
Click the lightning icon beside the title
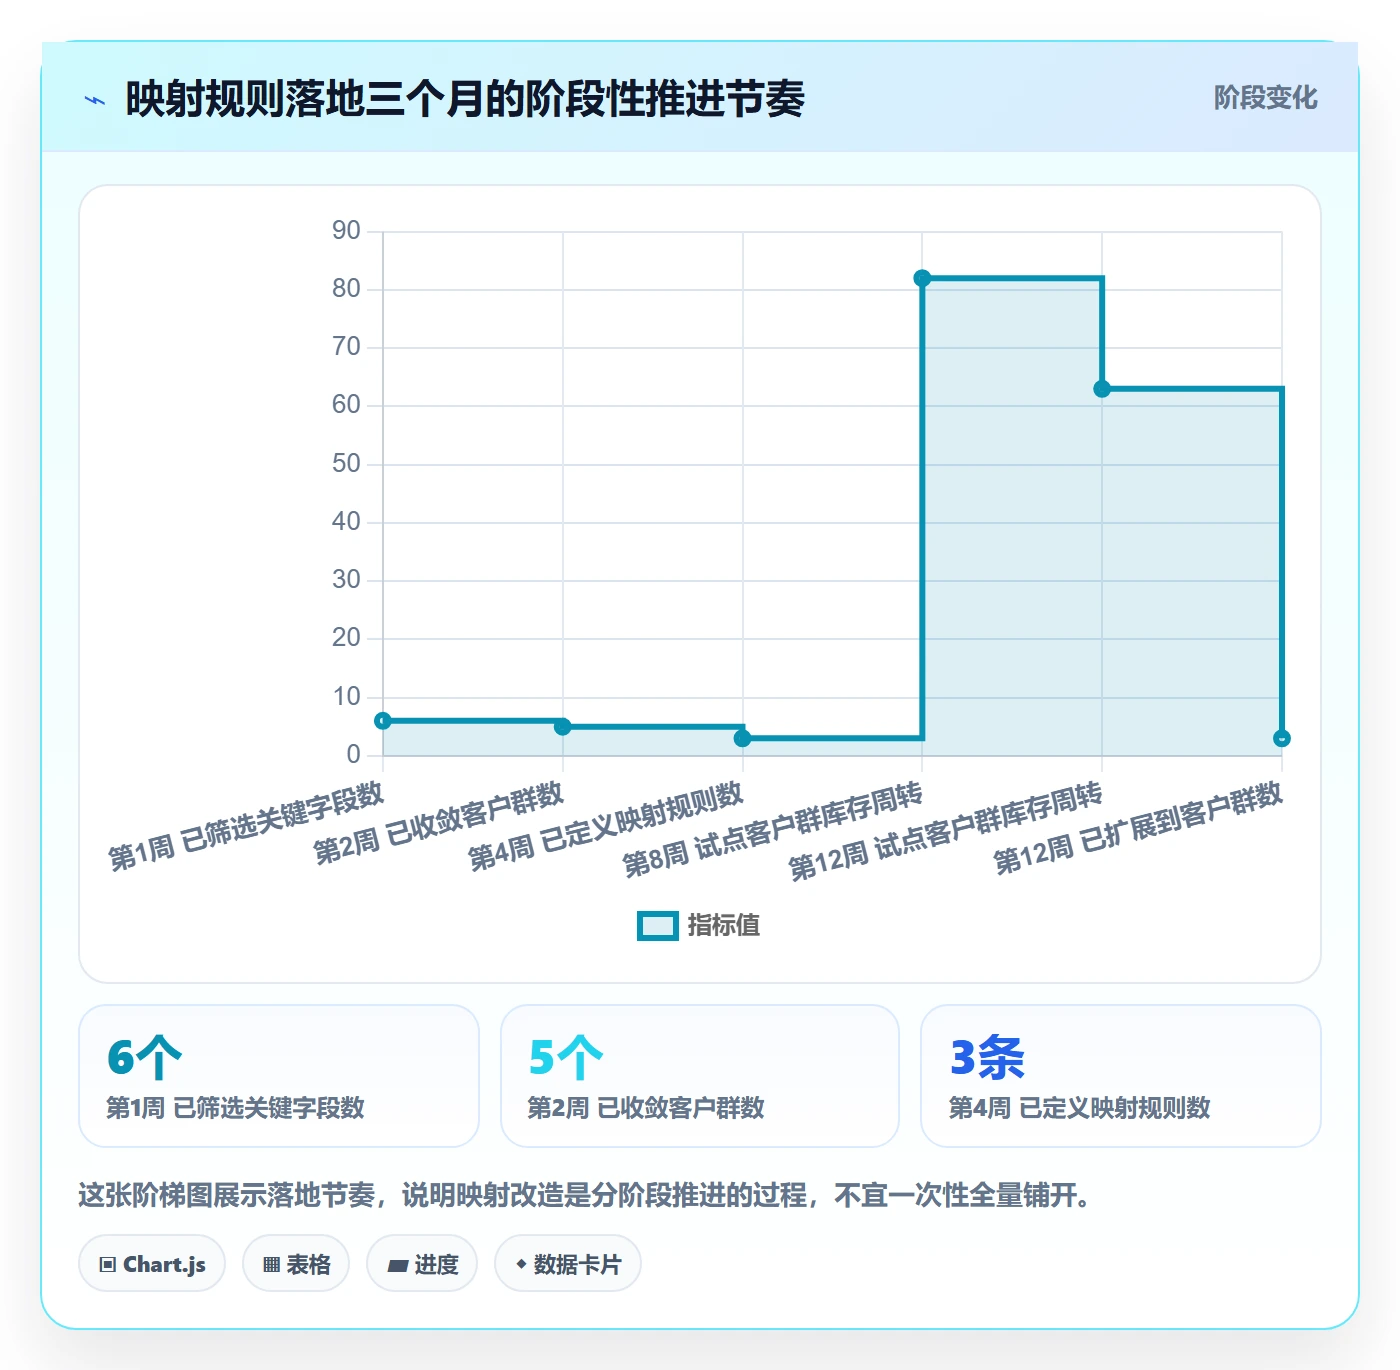tap(95, 100)
